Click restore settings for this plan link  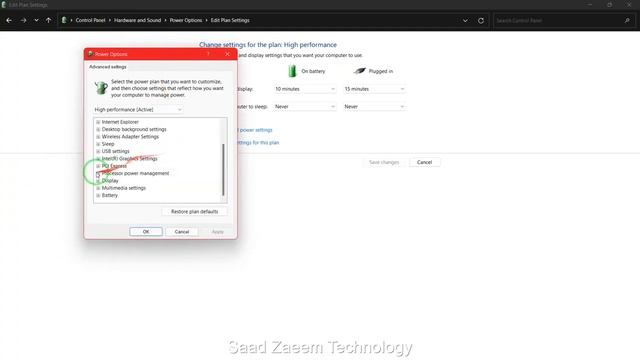[x=258, y=142]
